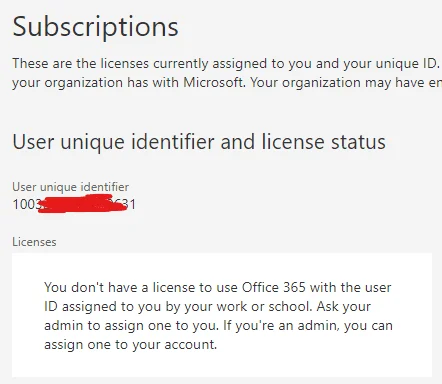This screenshot has width=442, height=384.
Task: Click the Licenses section label
Action: pyautogui.click(x=34, y=242)
